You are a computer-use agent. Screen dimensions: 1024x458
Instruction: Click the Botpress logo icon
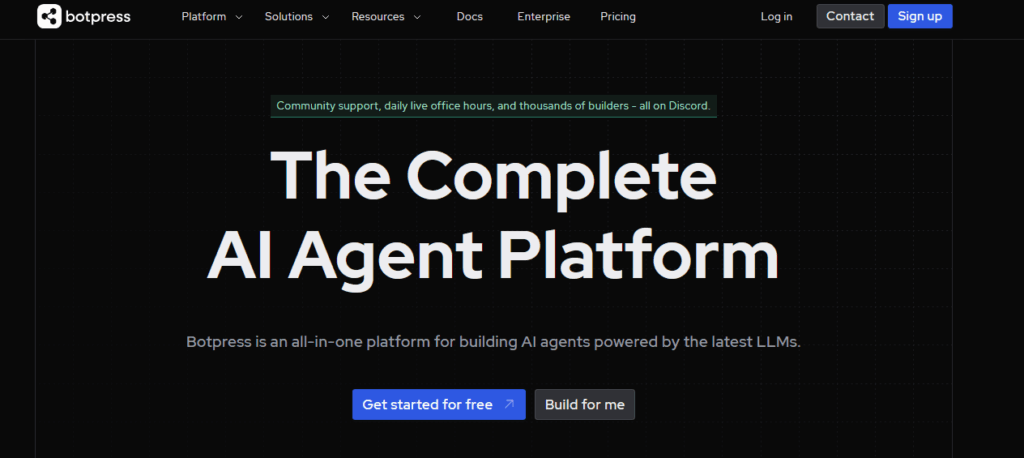pos(50,16)
